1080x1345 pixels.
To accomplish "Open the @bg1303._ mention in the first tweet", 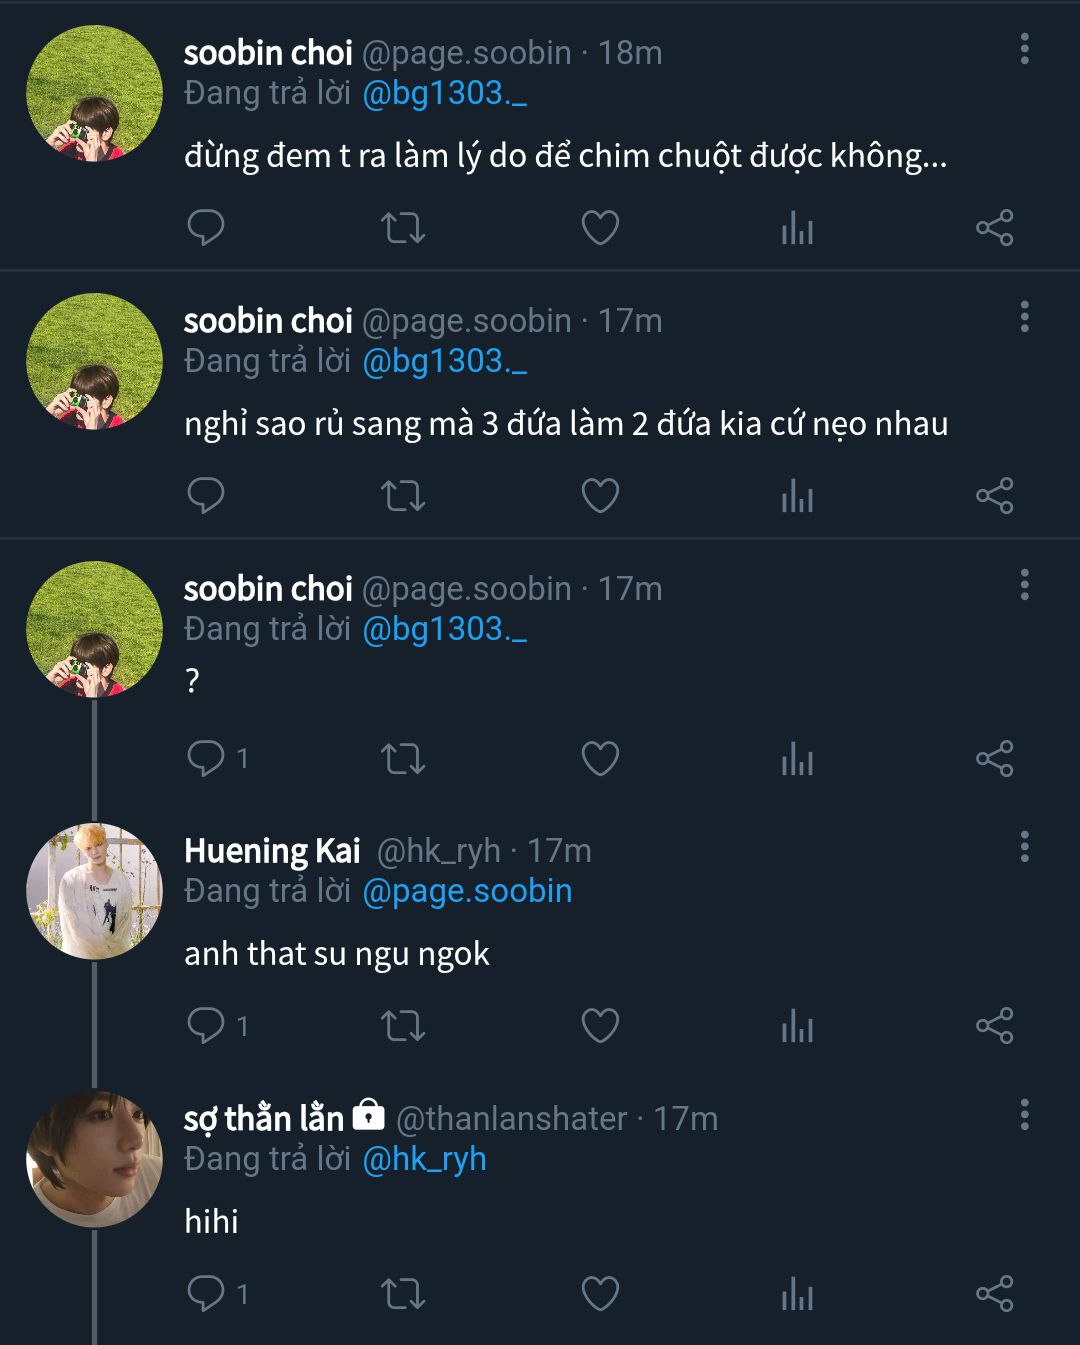I will (444, 93).
